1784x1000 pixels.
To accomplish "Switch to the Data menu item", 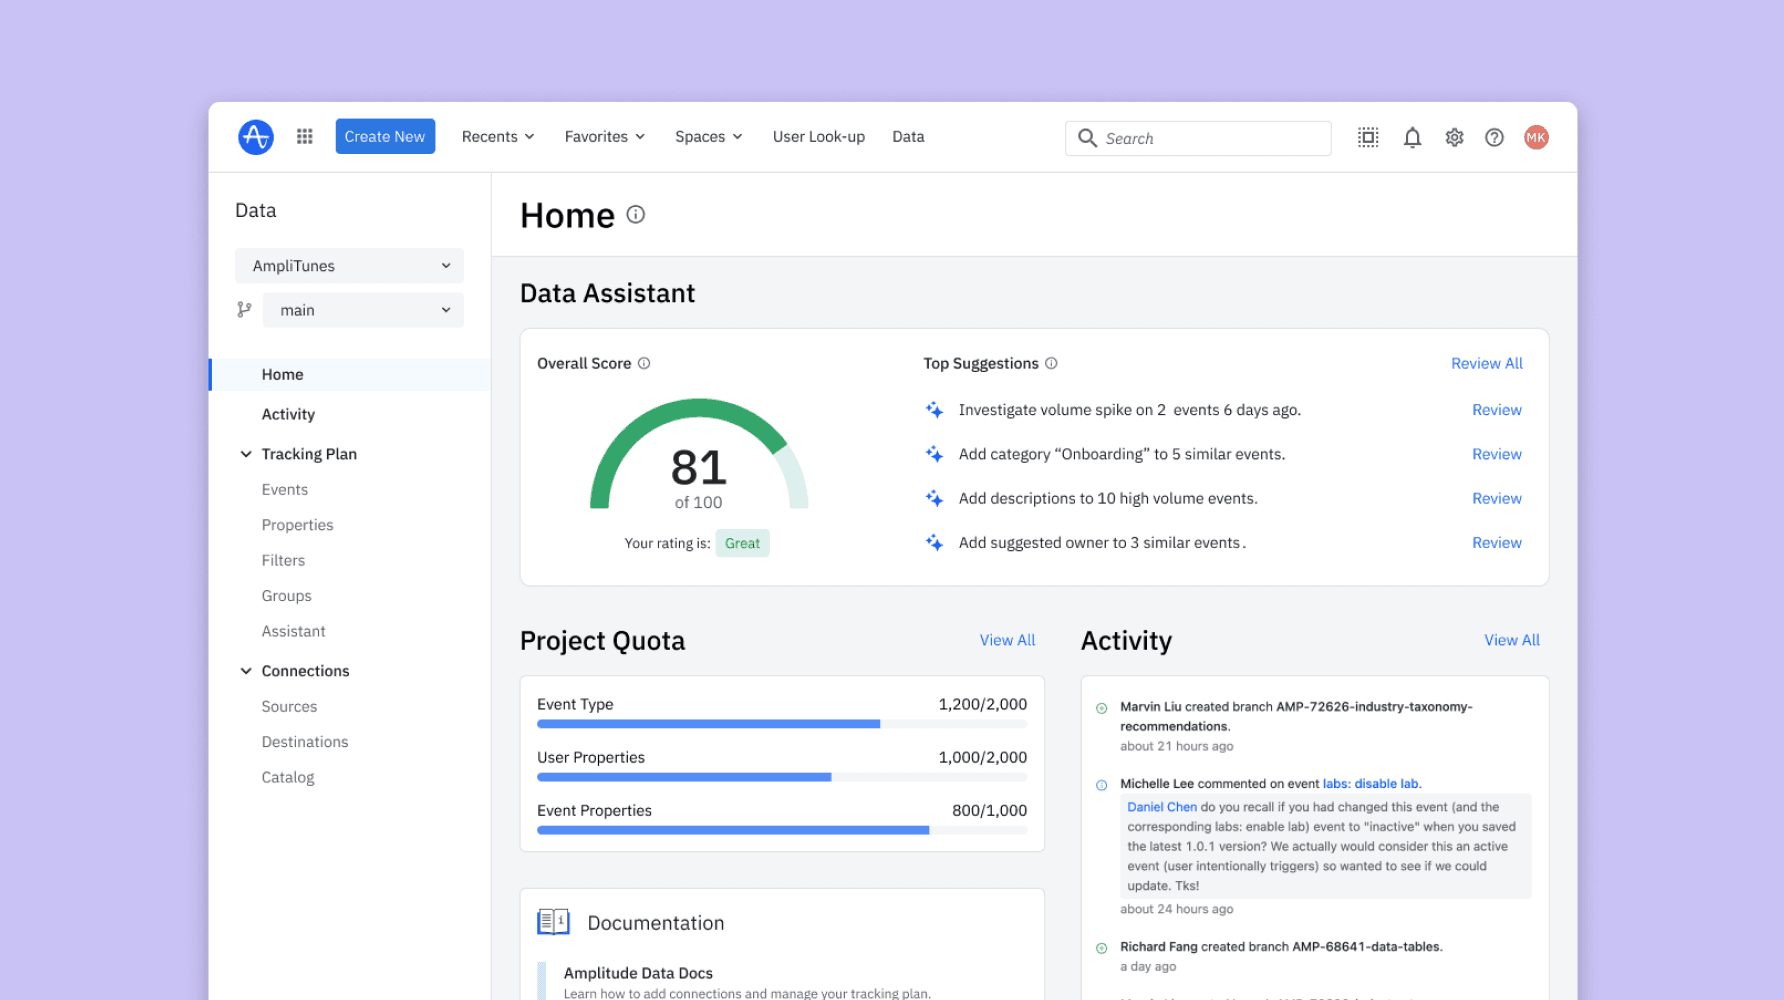I will [x=908, y=136].
